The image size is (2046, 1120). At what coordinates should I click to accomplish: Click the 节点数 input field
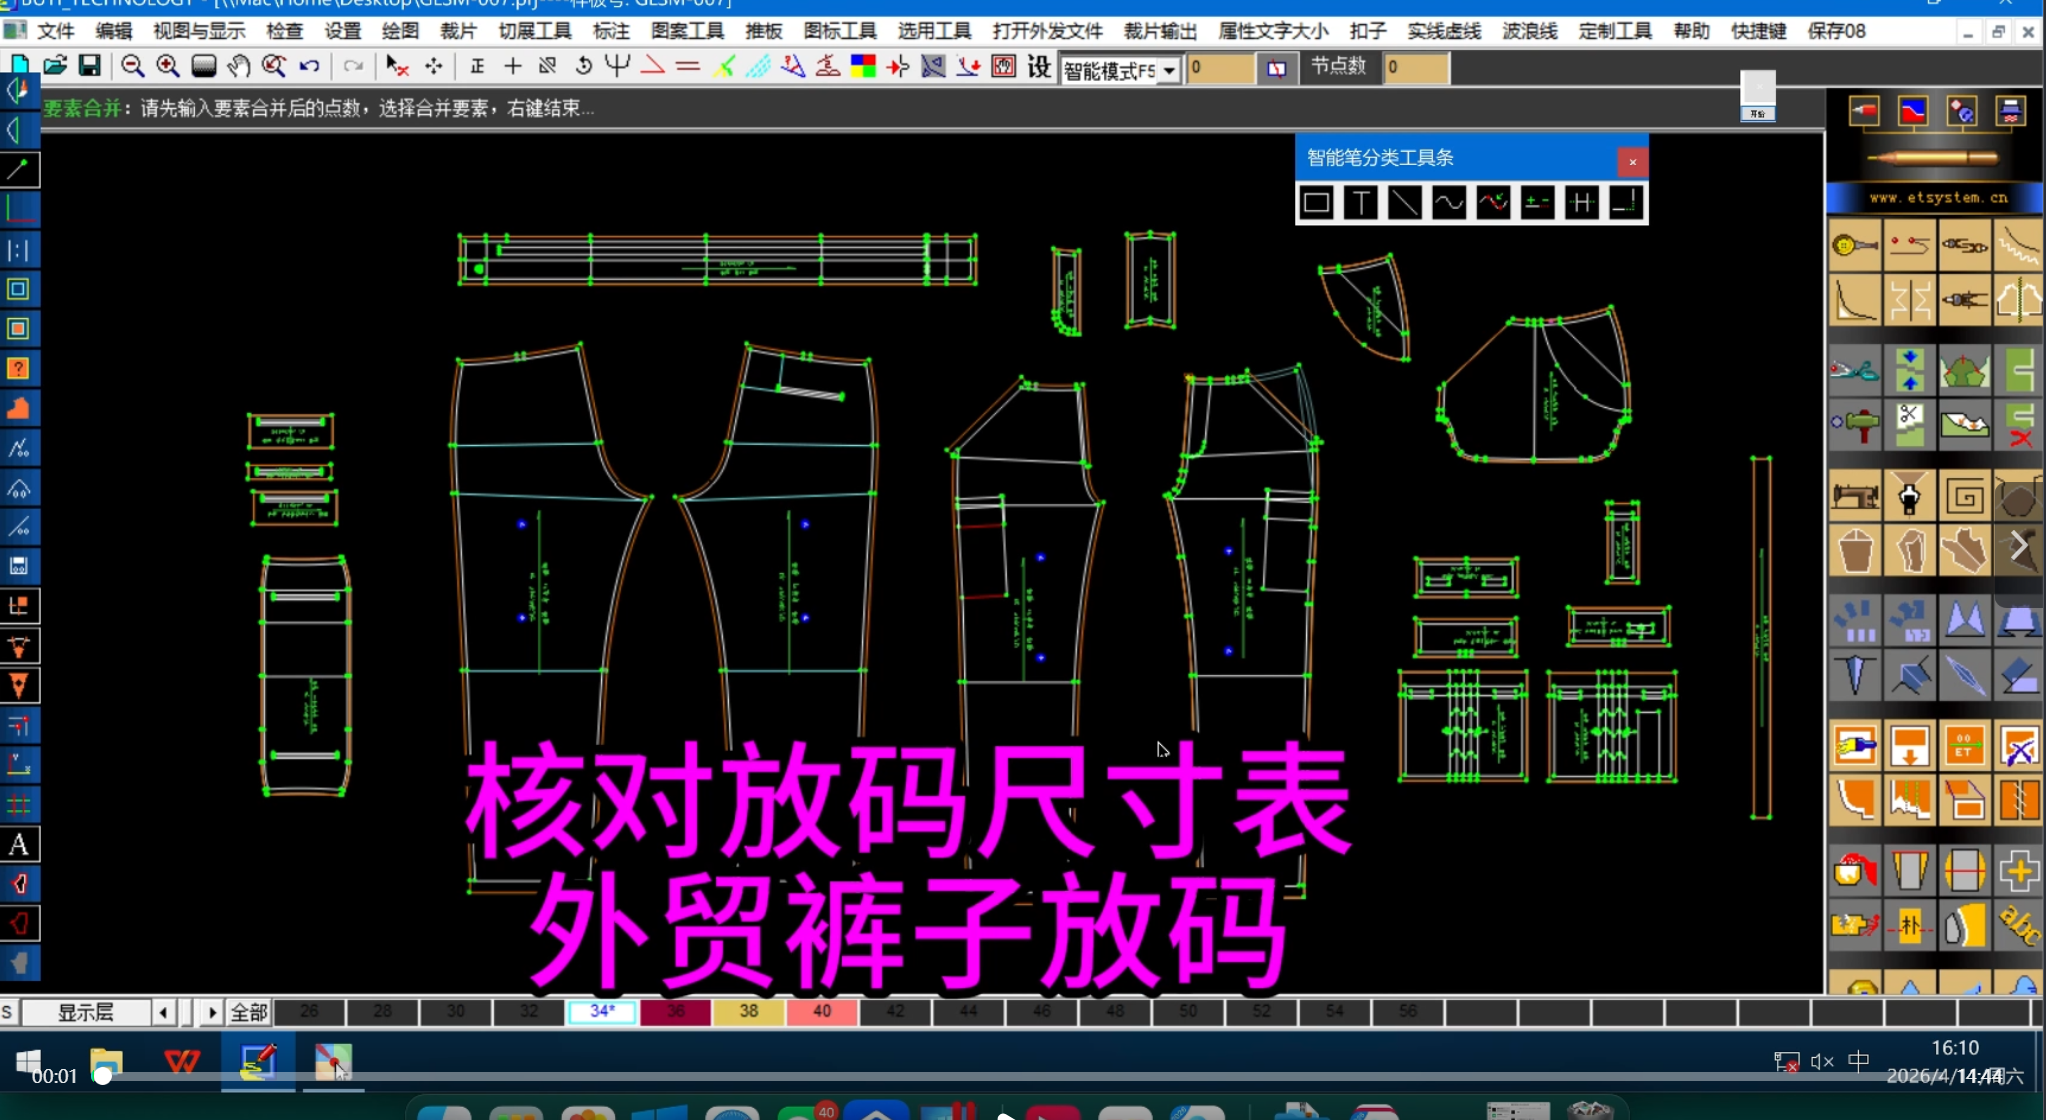1417,68
